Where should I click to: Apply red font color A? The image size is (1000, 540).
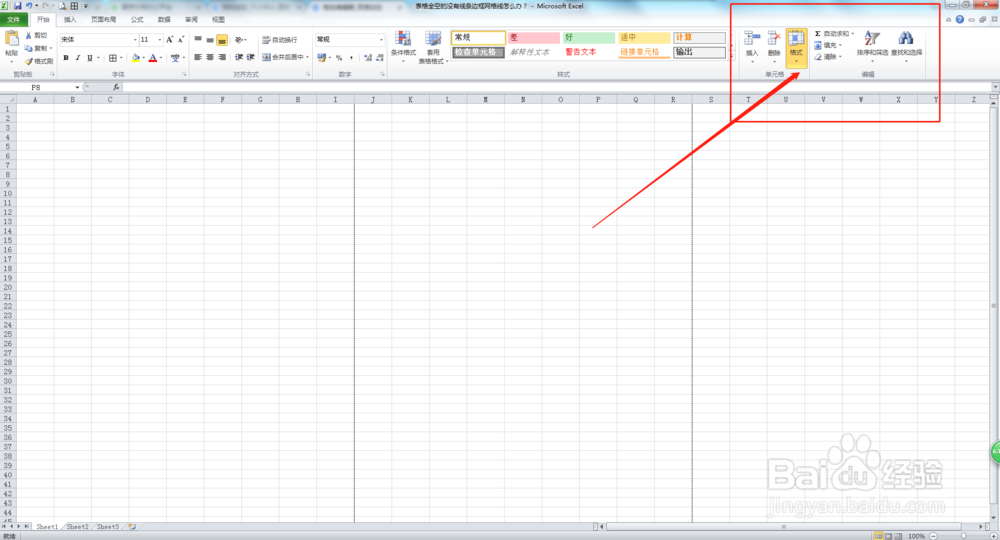[153, 57]
